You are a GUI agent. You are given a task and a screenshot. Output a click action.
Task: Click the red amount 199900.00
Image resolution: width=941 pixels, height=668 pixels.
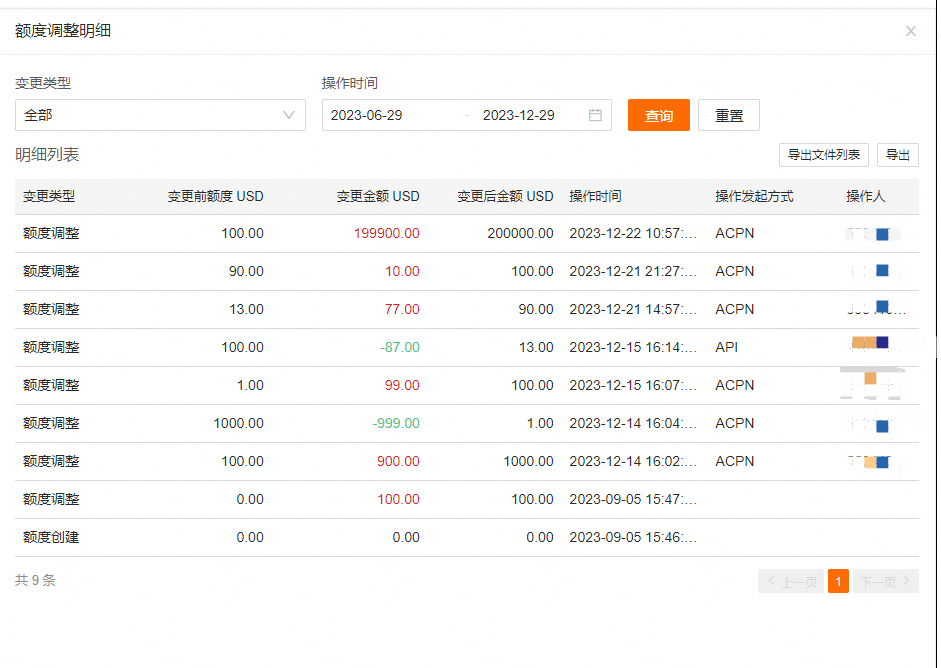[386, 233]
